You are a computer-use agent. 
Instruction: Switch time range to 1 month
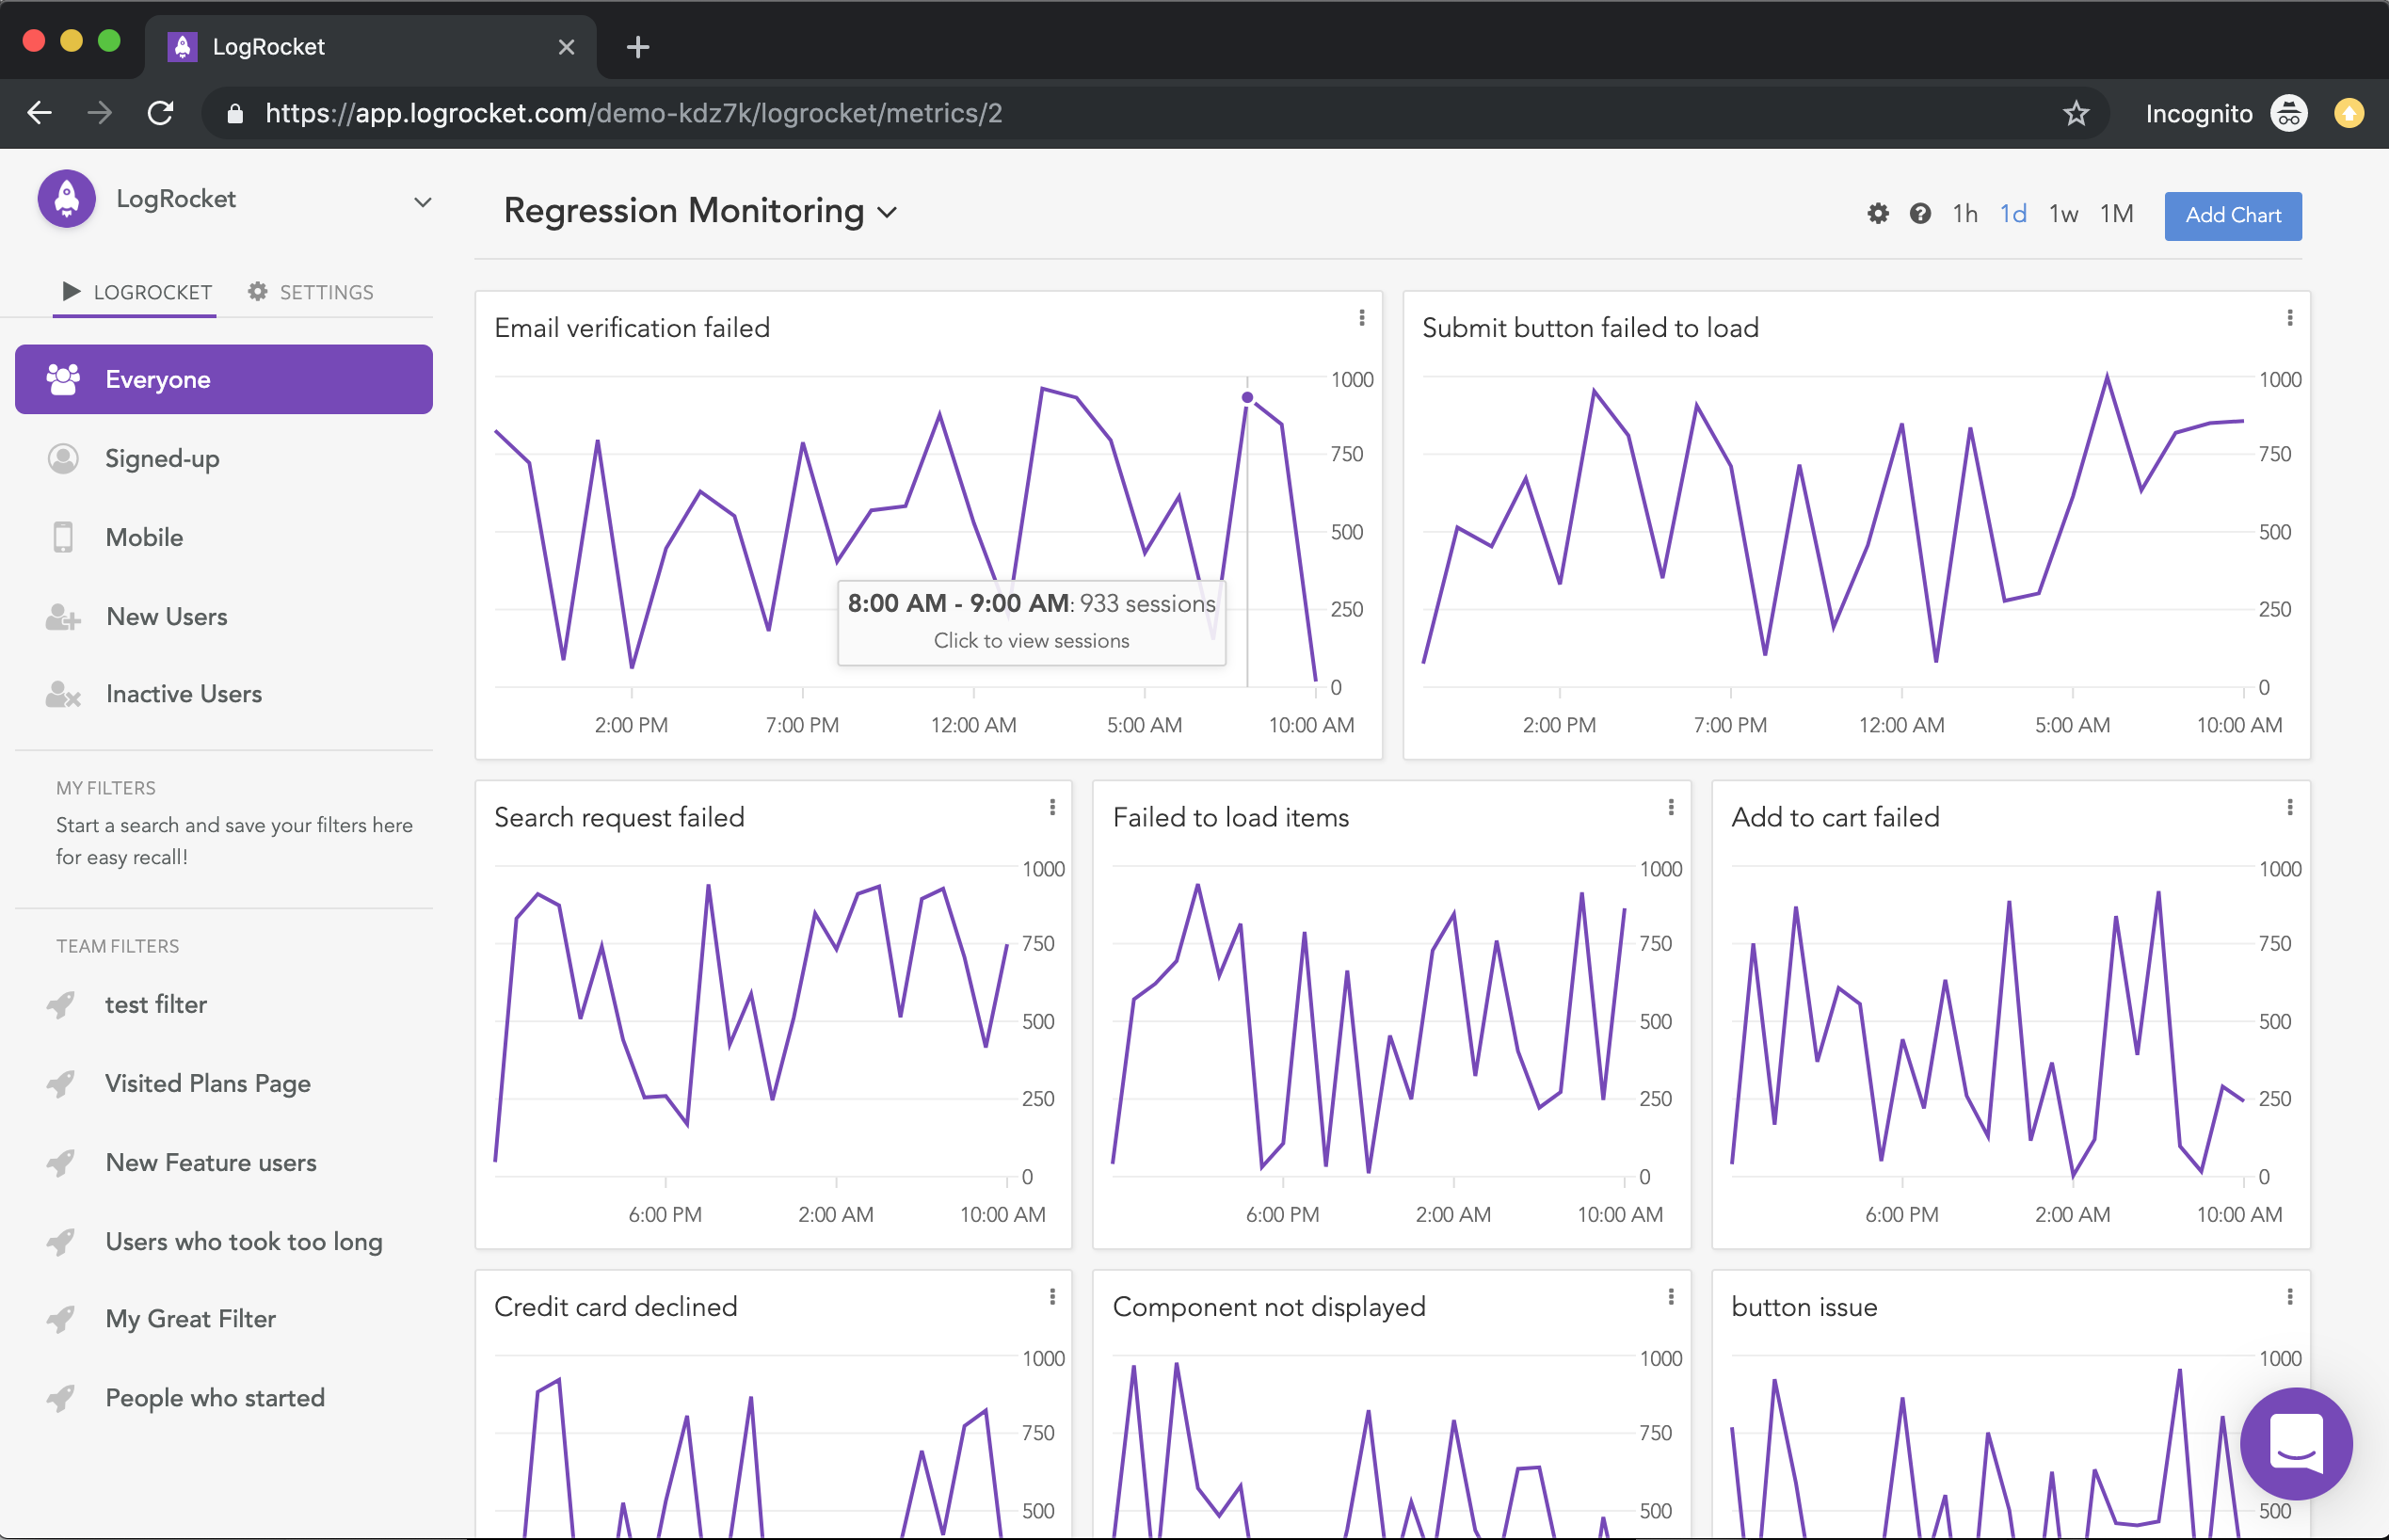click(2117, 213)
